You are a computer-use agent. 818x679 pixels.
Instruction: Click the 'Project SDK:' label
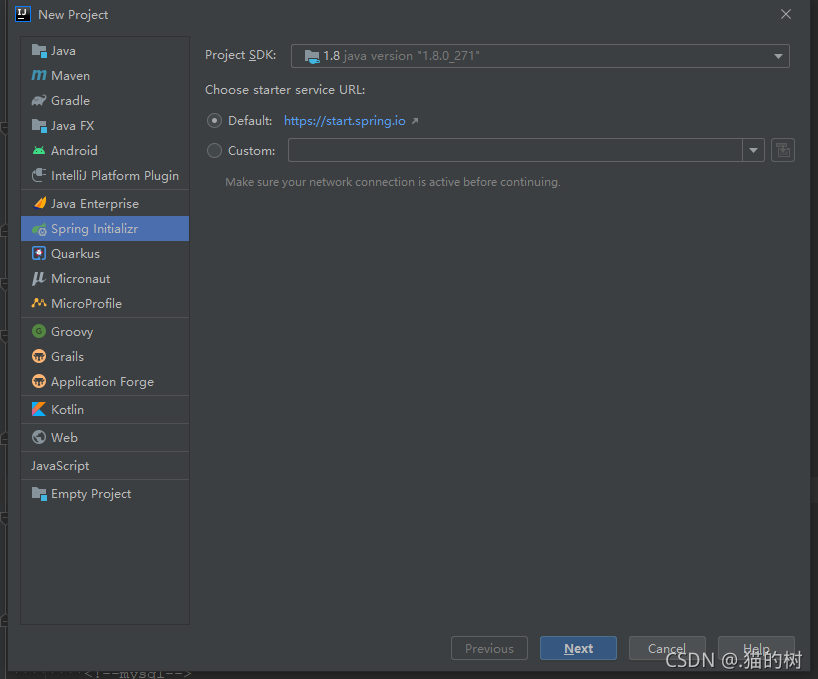240,55
